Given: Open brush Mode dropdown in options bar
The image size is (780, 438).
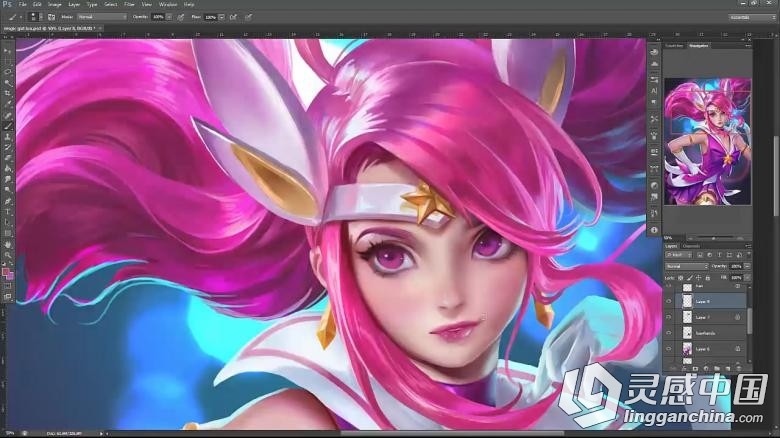Looking at the screenshot, I should (101, 17).
